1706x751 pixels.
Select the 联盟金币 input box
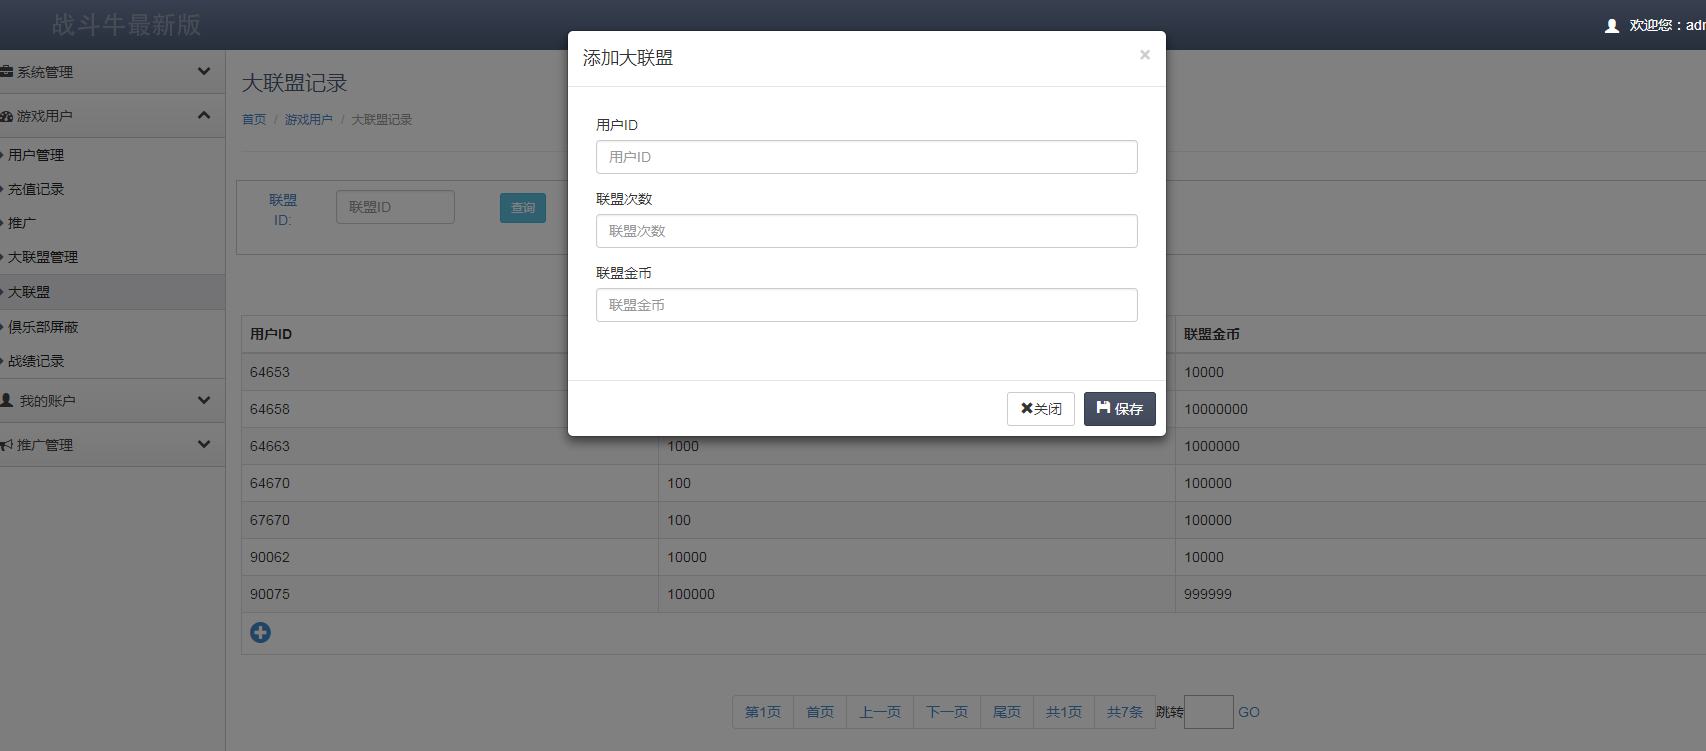[x=866, y=305]
